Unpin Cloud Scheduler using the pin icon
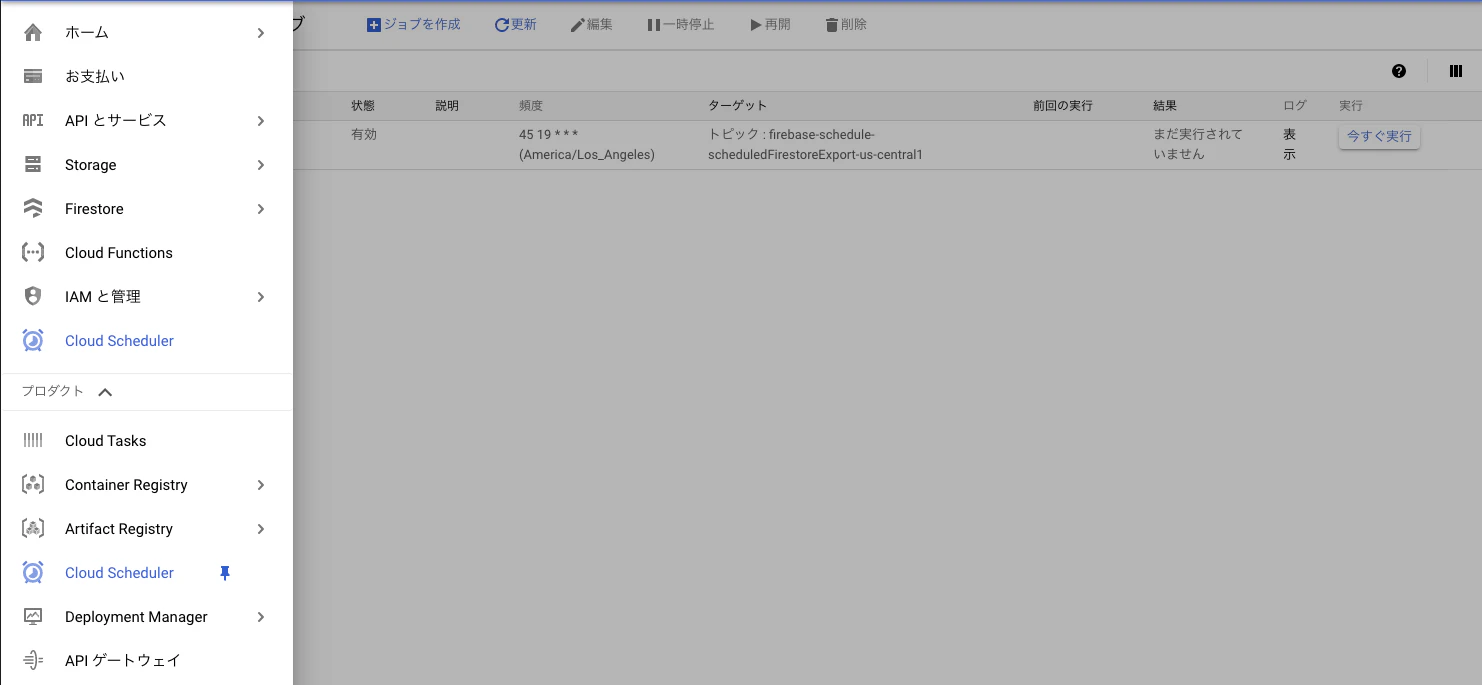The width and height of the screenshot is (1482, 685). point(225,573)
